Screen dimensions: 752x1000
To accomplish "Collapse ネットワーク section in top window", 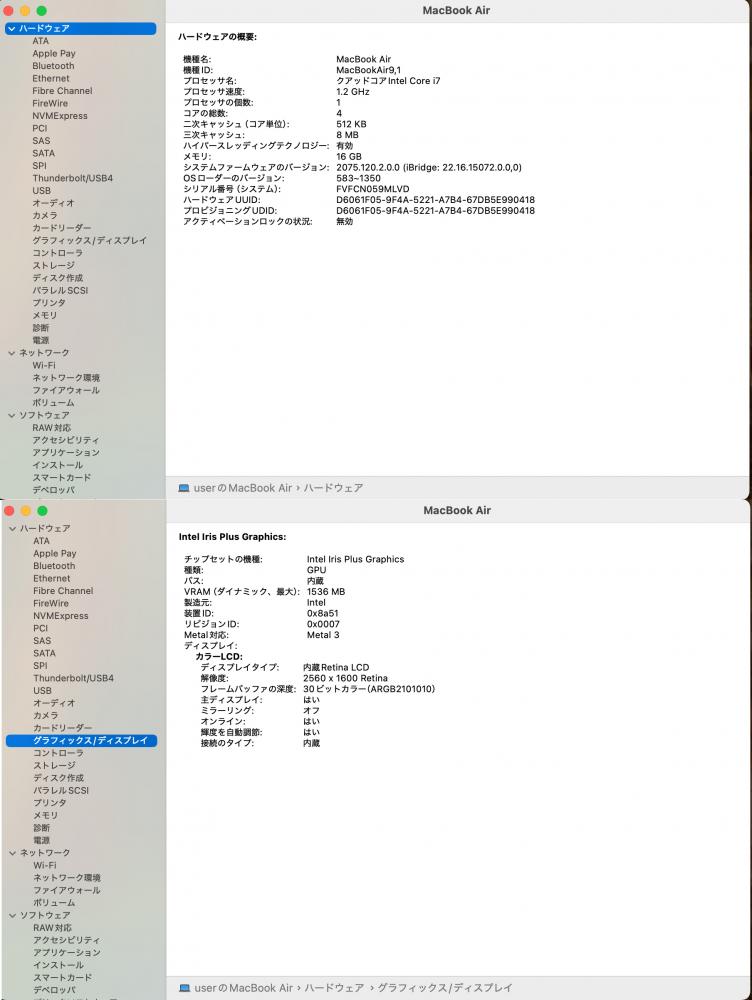I will (11, 353).
